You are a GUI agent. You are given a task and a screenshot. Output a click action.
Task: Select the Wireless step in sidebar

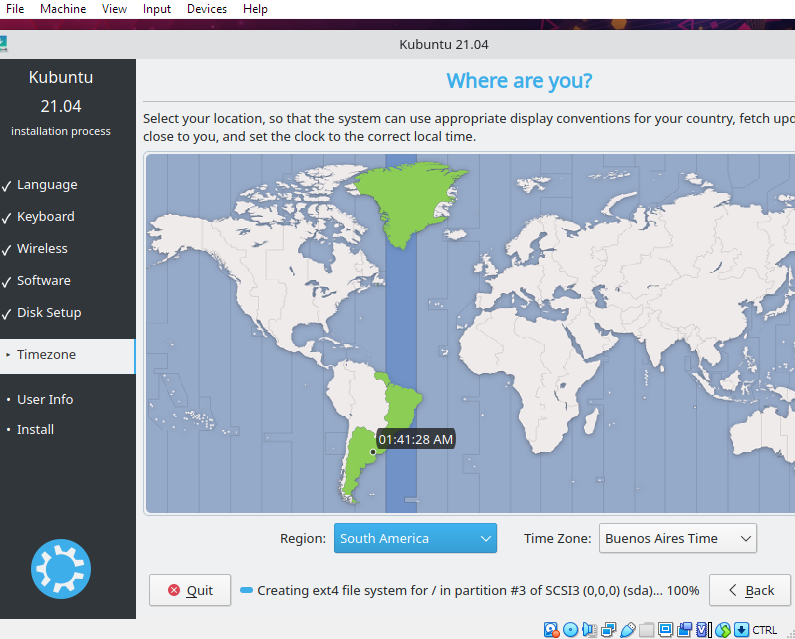click(x=42, y=248)
